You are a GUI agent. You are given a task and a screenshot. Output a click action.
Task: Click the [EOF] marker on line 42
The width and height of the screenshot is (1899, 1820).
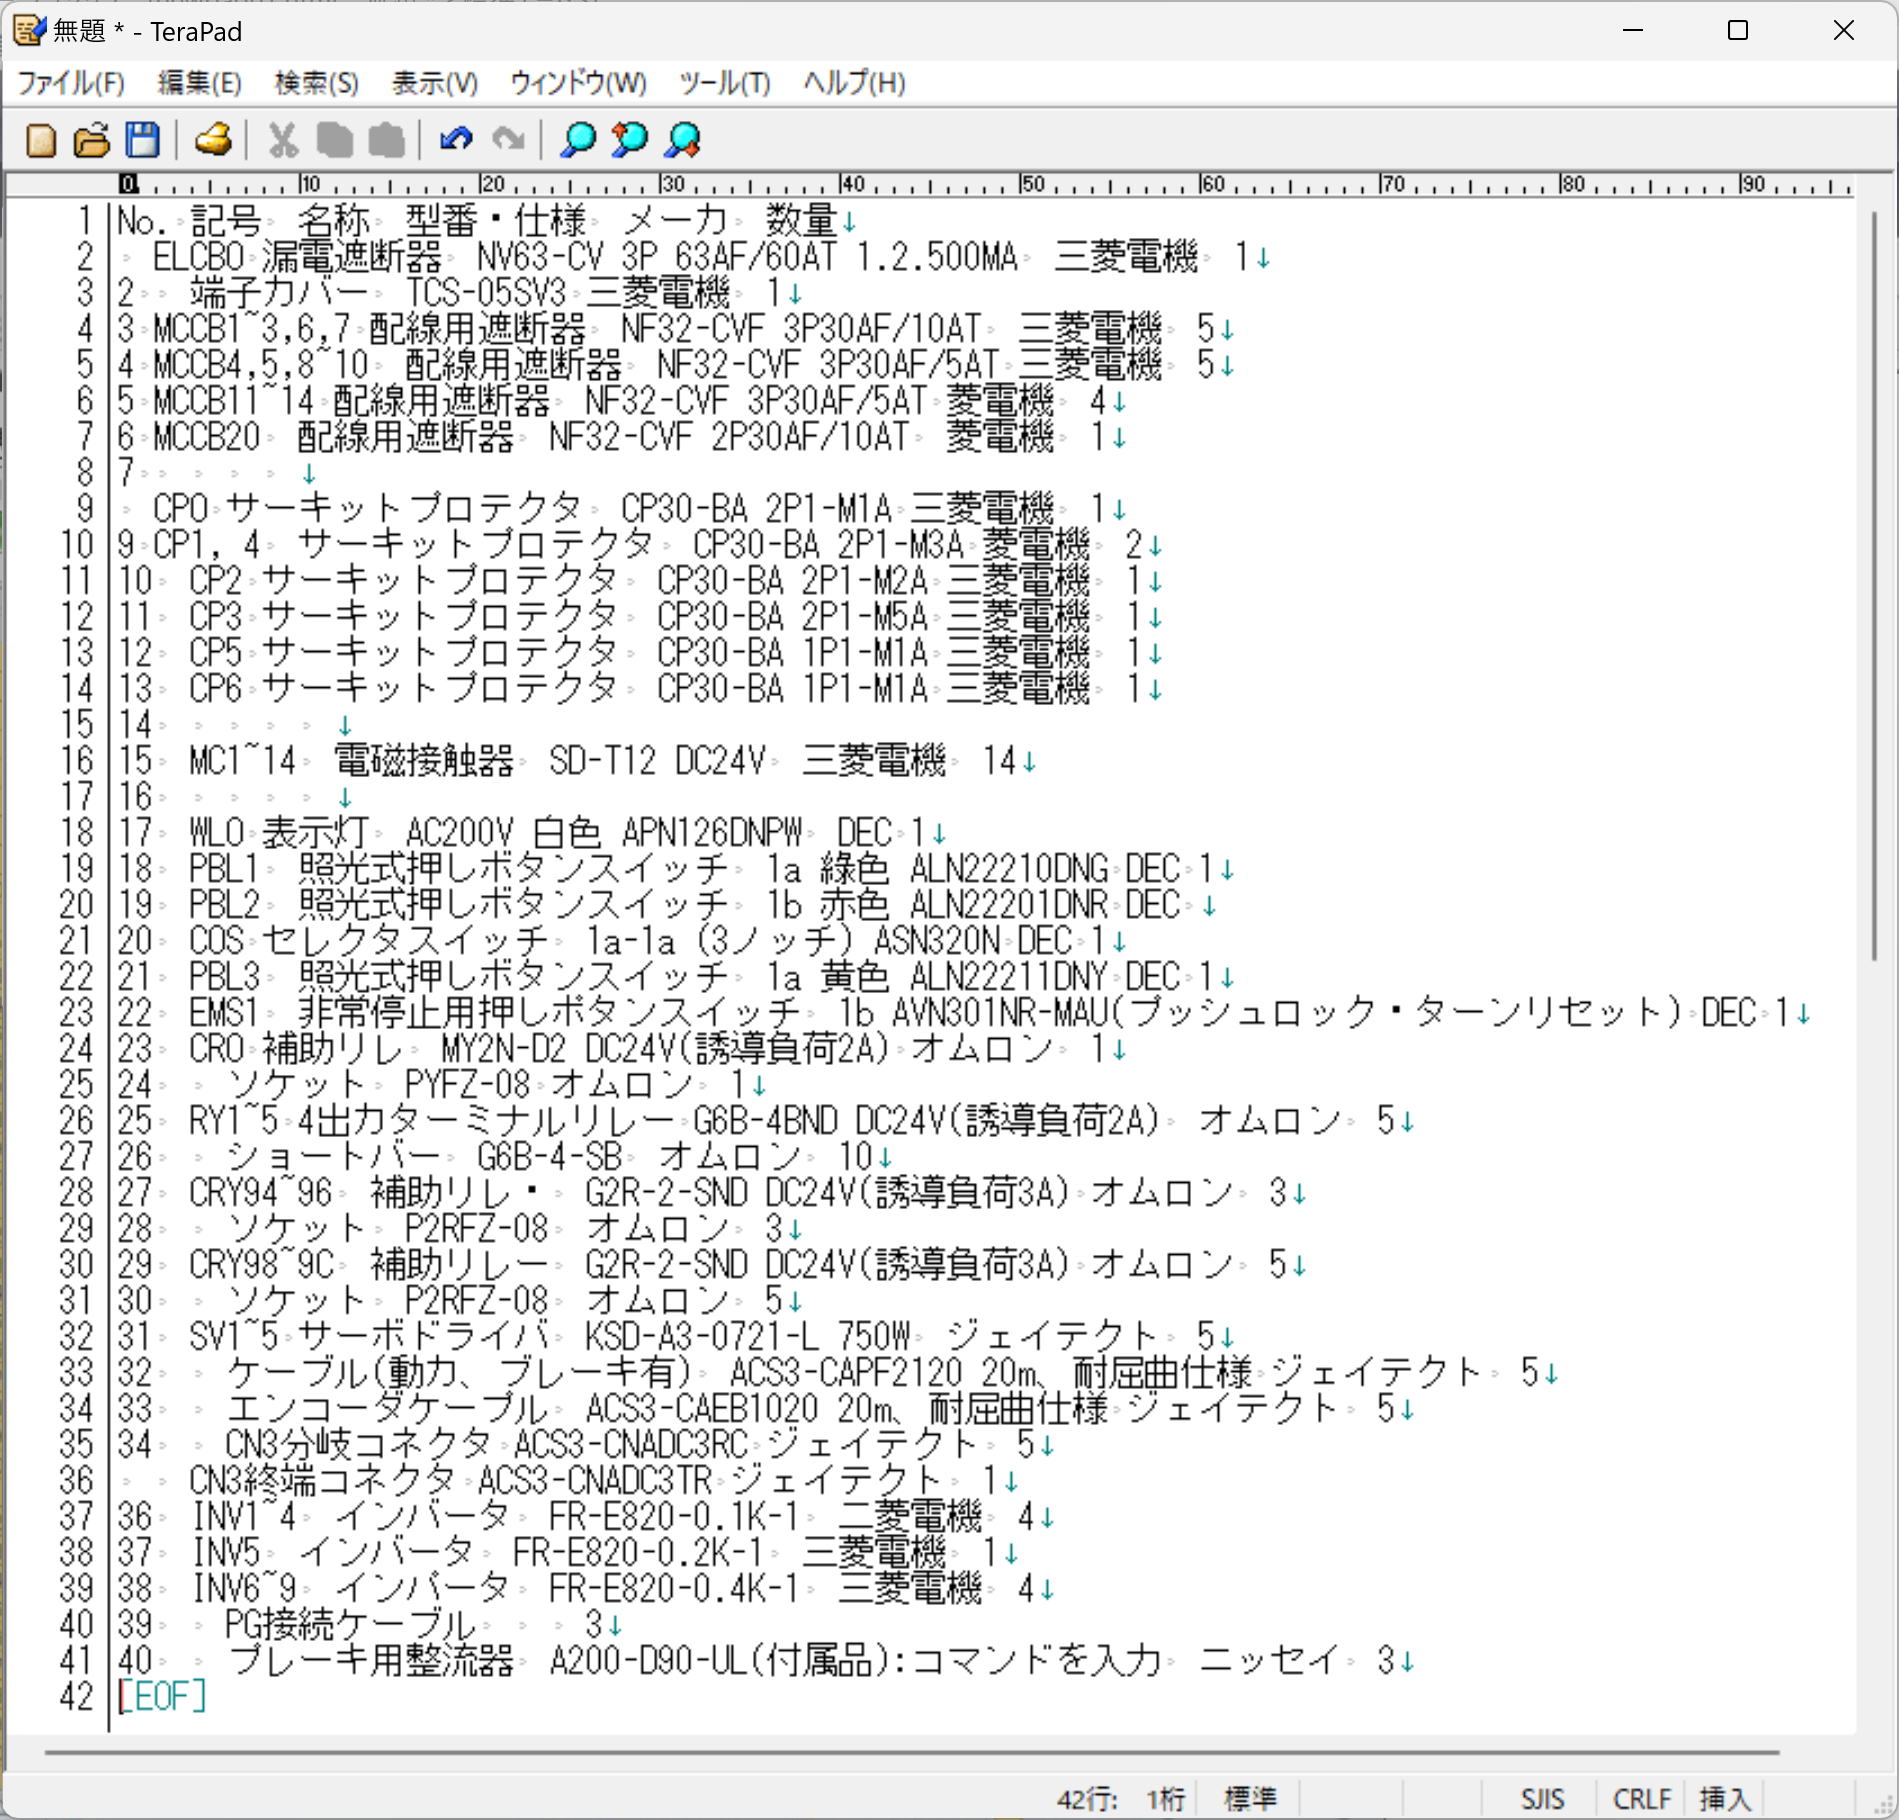click(162, 1696)
